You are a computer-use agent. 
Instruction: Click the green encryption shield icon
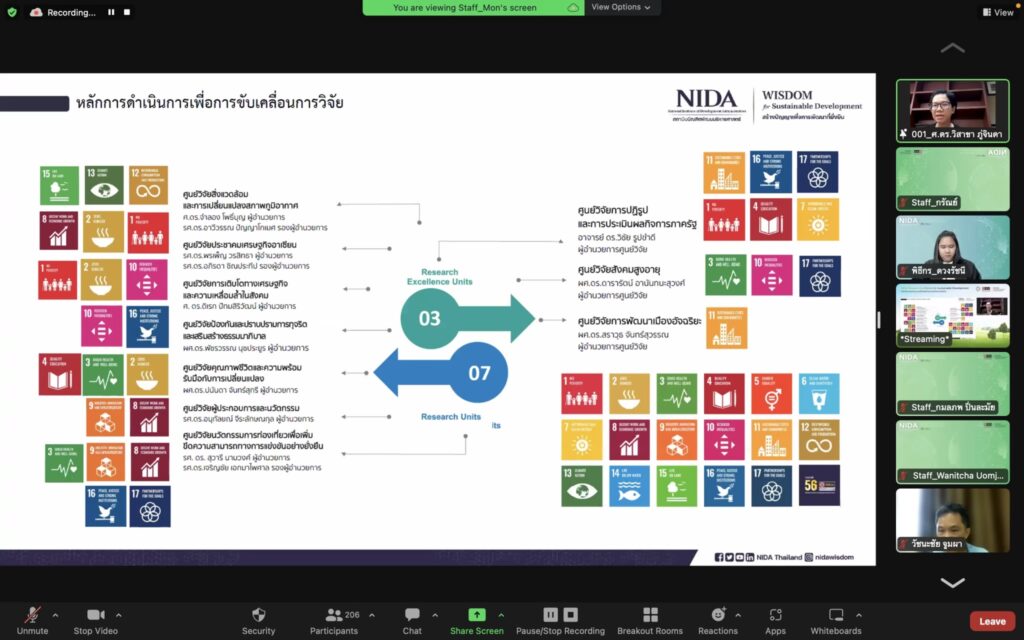coord(12,12)
